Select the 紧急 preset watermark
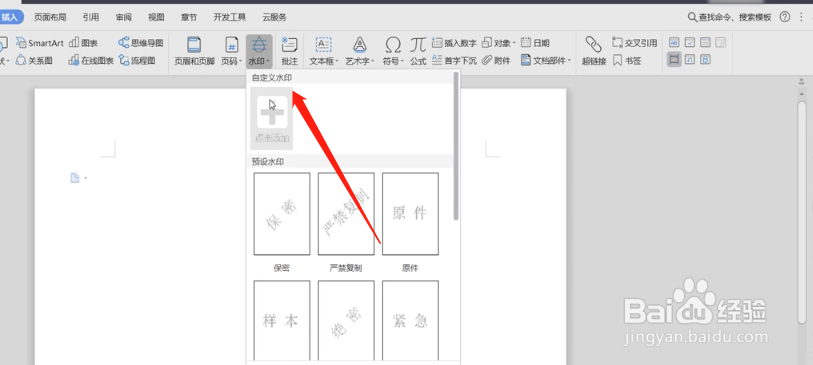Viewport: 813px width, 365px height. click(x=410, y=320)
